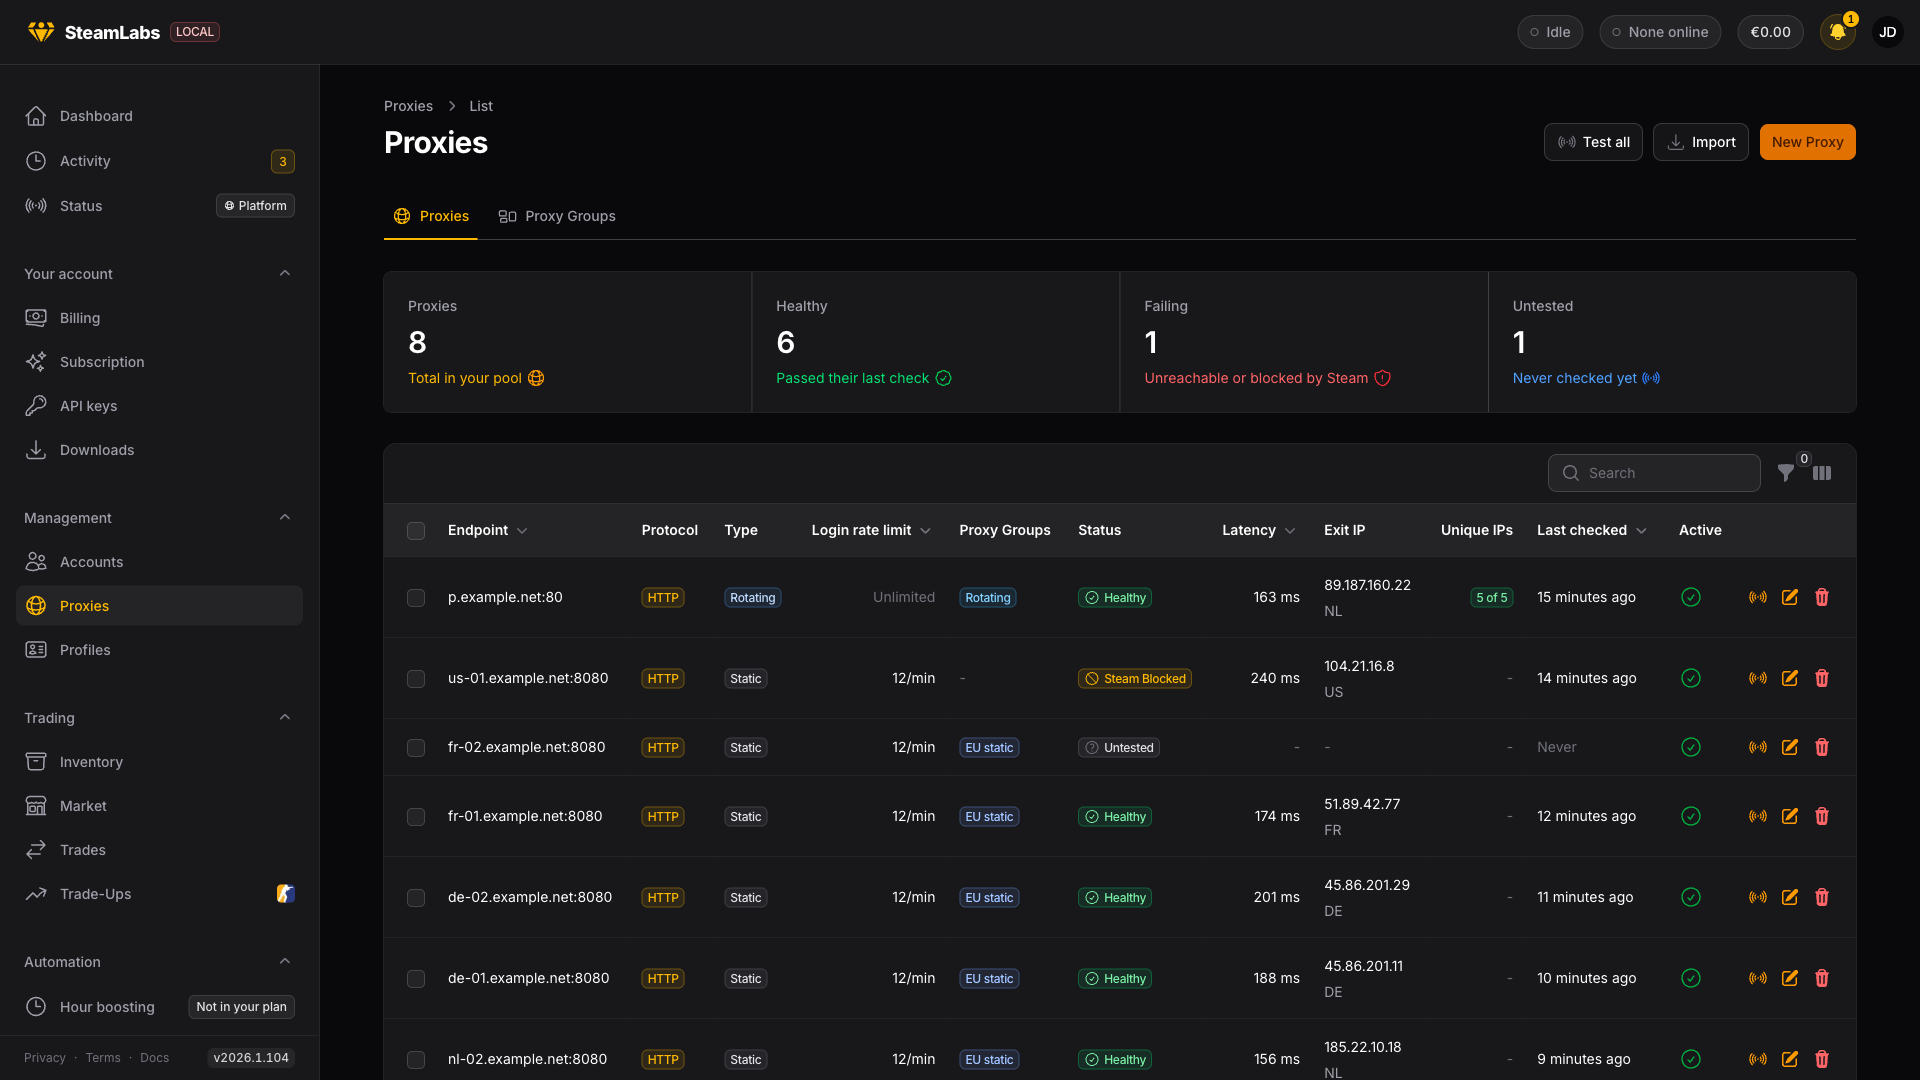Sort by the Endpoint column
1920x1080 pixels.
coord(488,530)
